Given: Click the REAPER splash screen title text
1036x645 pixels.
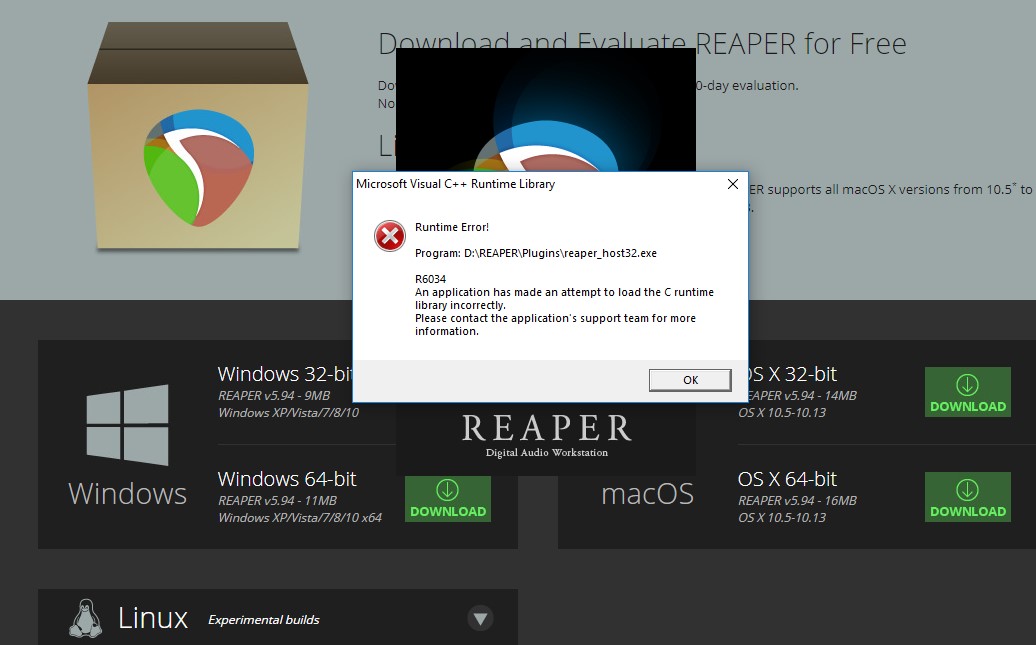Looking at the screenshot, I should (546, 428).
